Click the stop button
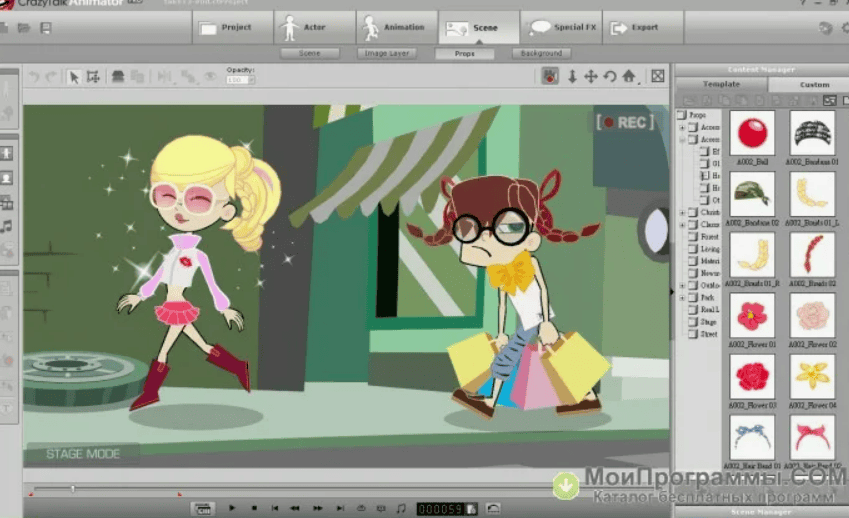Image resolution: width=849 pixels, height=518 pixels. [x=254, y=508]
